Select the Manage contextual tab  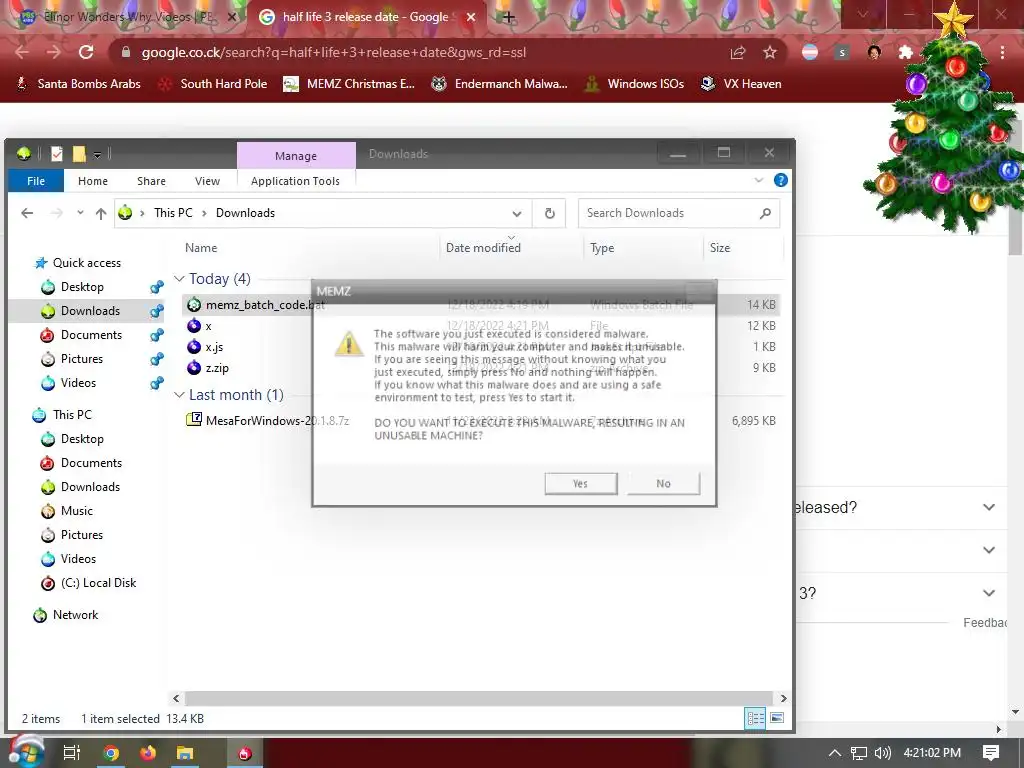coord(296,155)
